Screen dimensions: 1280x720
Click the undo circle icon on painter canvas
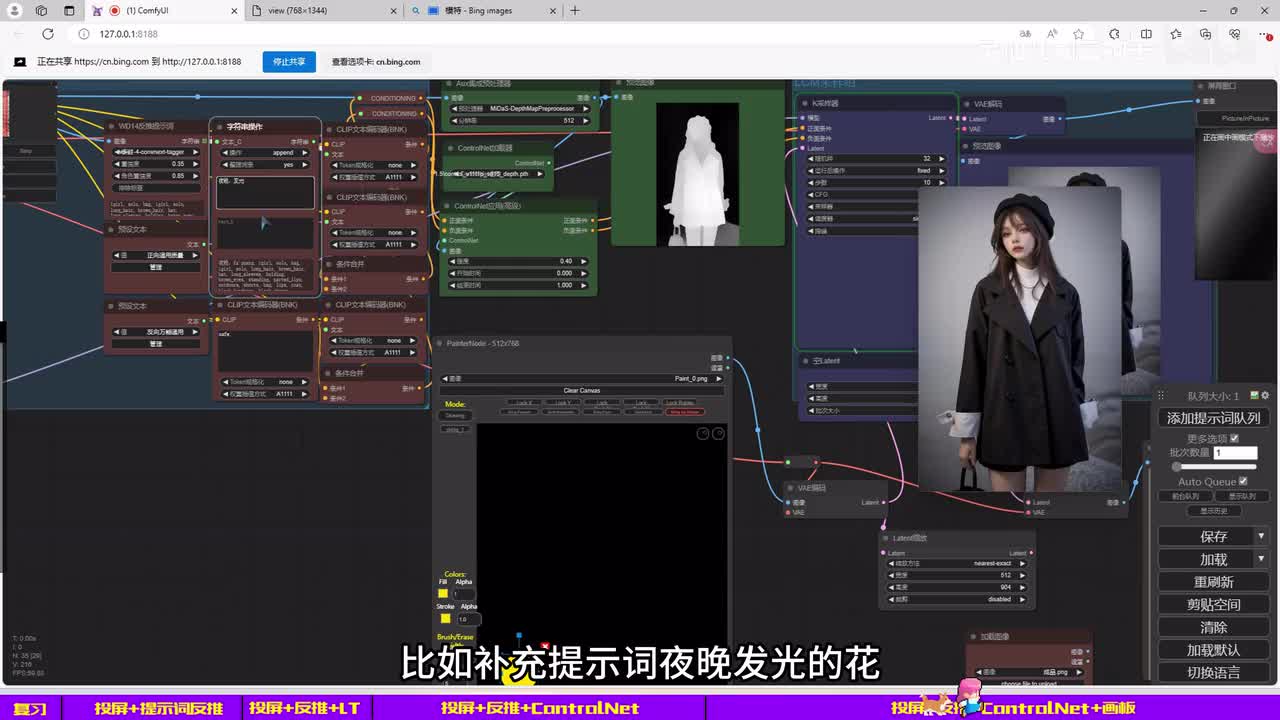click(703, 433)
